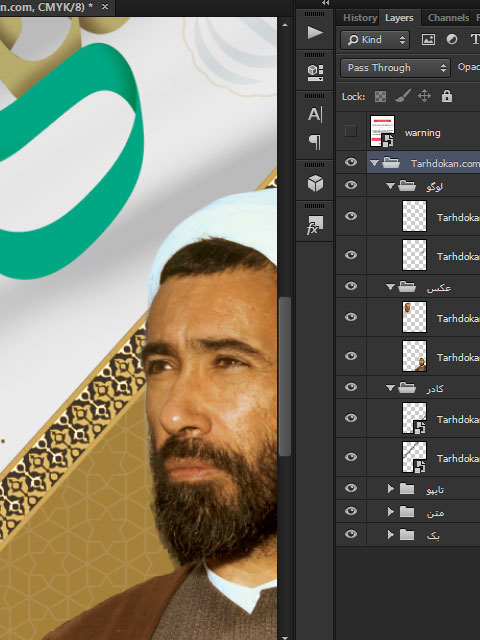Click the scroll down arrow of canvas
The height and width of the screenshot is (640, 480).
285,637
